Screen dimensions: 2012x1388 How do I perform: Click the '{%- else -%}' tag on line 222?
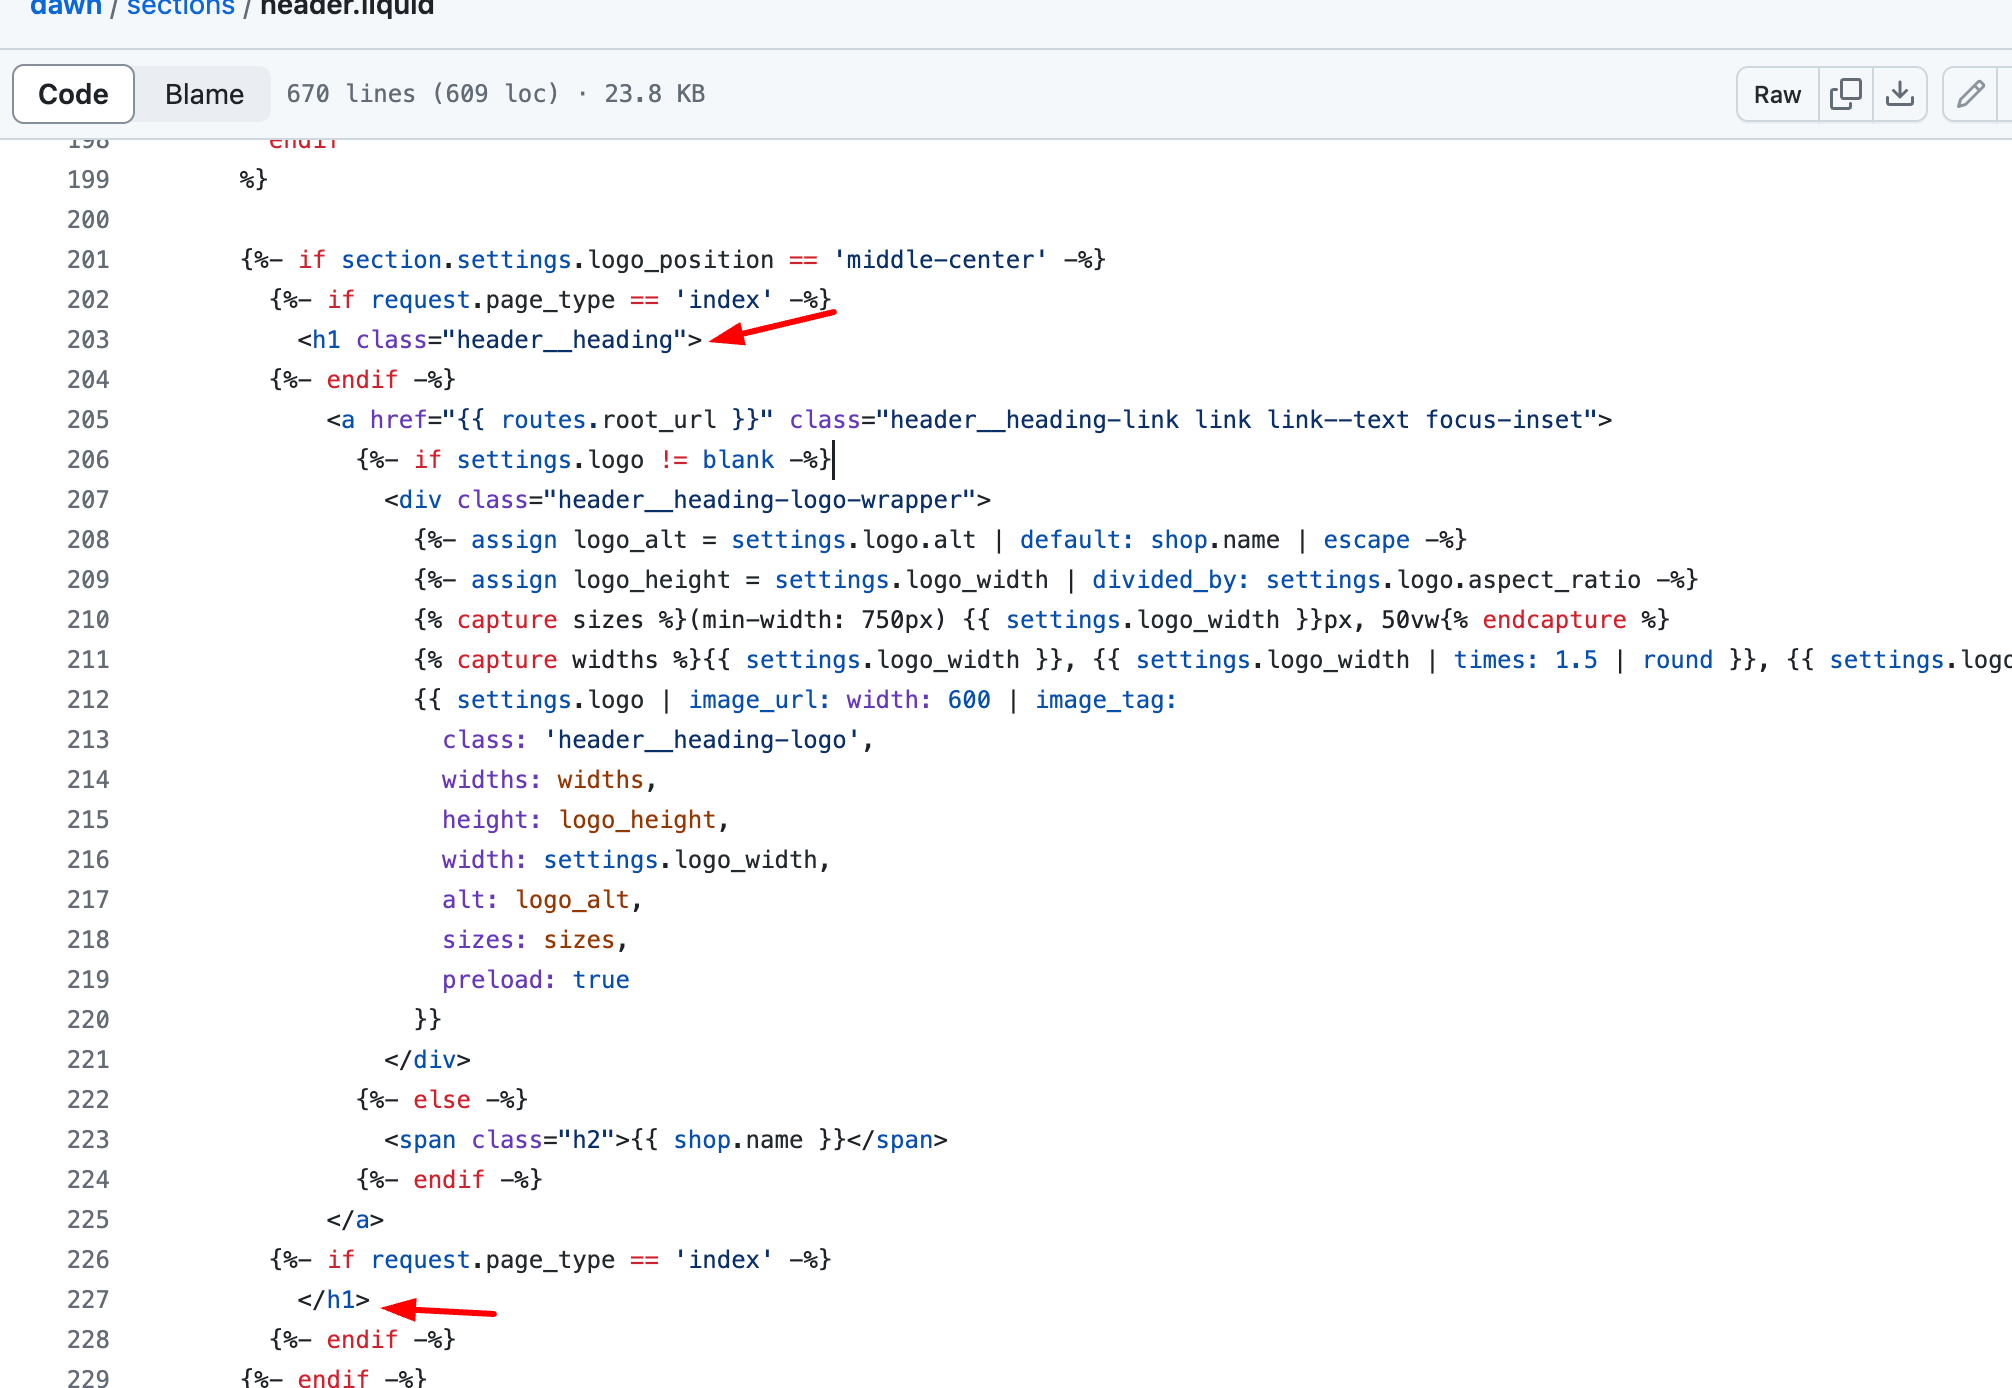coord(441,1100)
